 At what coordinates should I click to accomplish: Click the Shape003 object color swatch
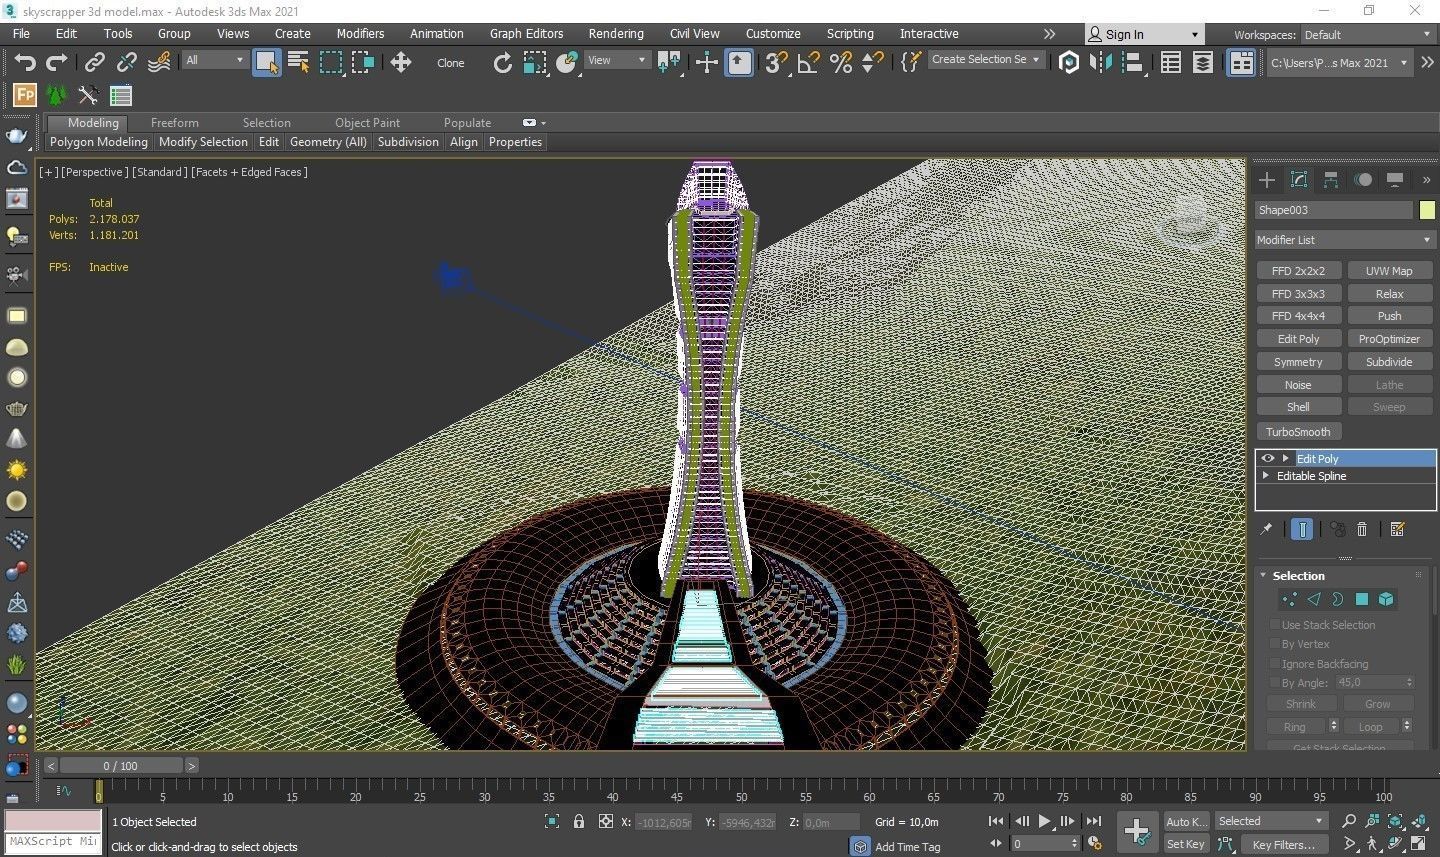tap(1426, 210)
